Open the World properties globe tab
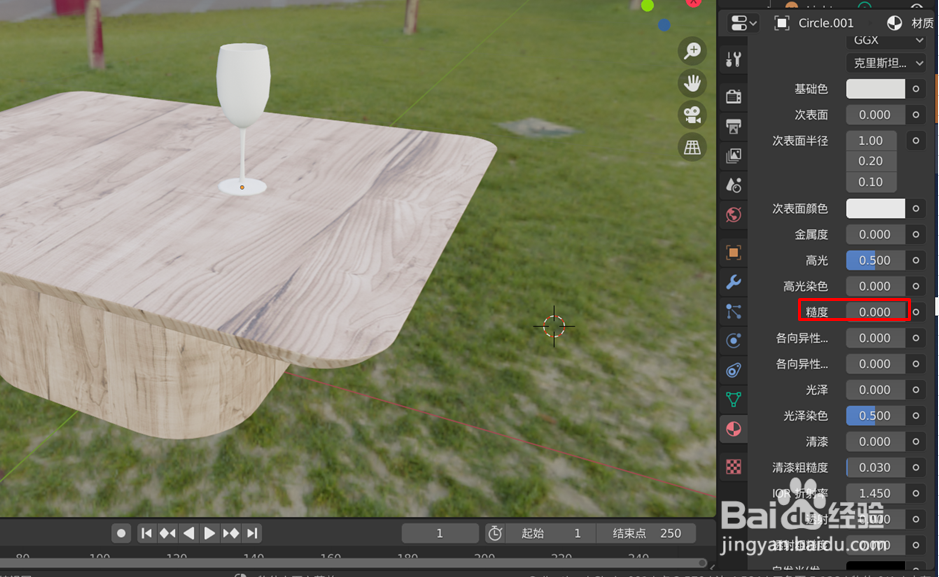This screenshot has width=939, height=577. coord(734,214)
